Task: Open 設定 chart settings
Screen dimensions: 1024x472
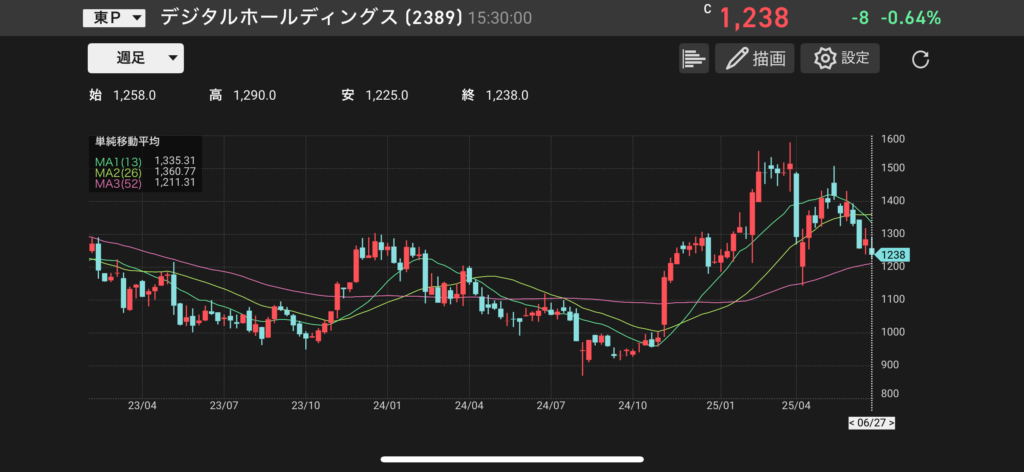Action: [x=840, y=59]
